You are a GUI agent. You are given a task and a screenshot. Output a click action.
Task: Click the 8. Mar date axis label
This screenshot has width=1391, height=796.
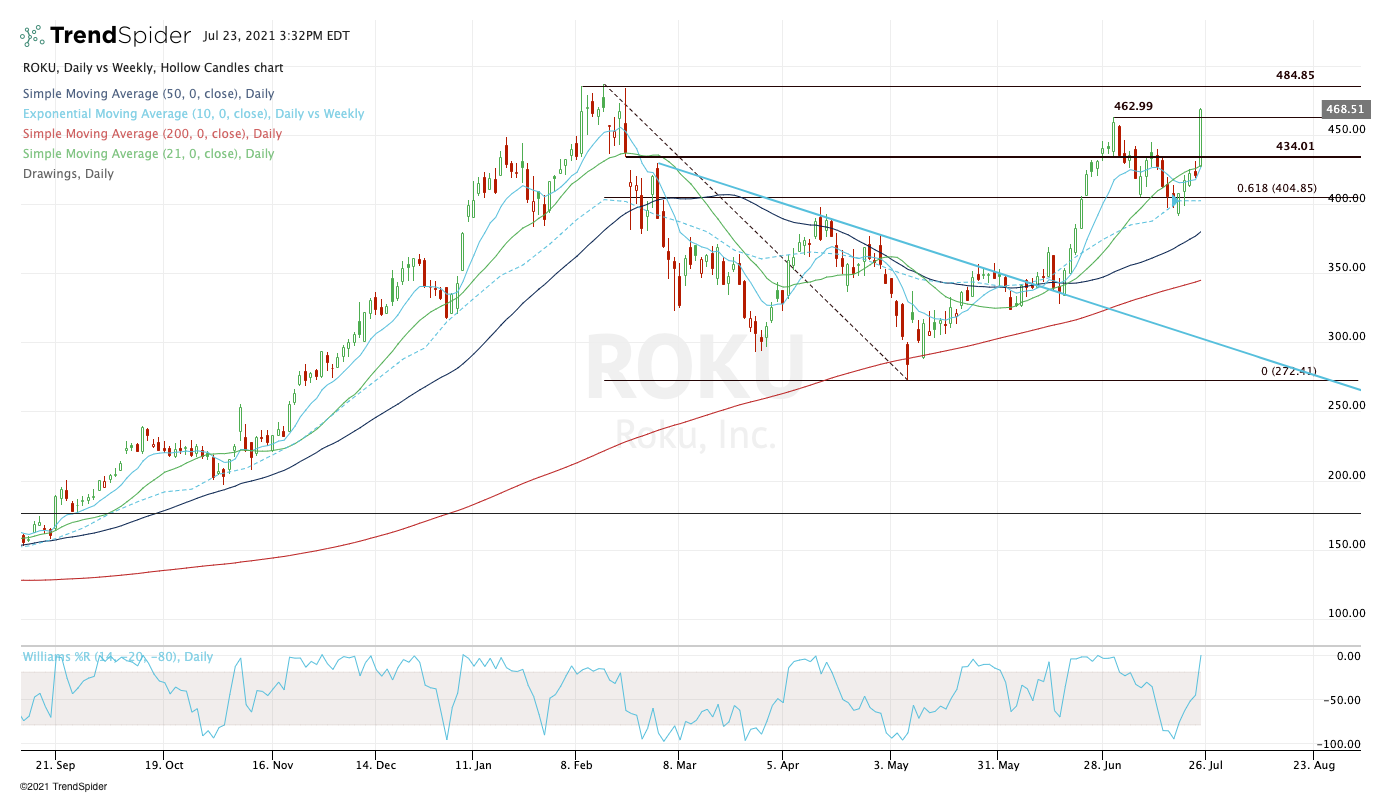(678, 764)
